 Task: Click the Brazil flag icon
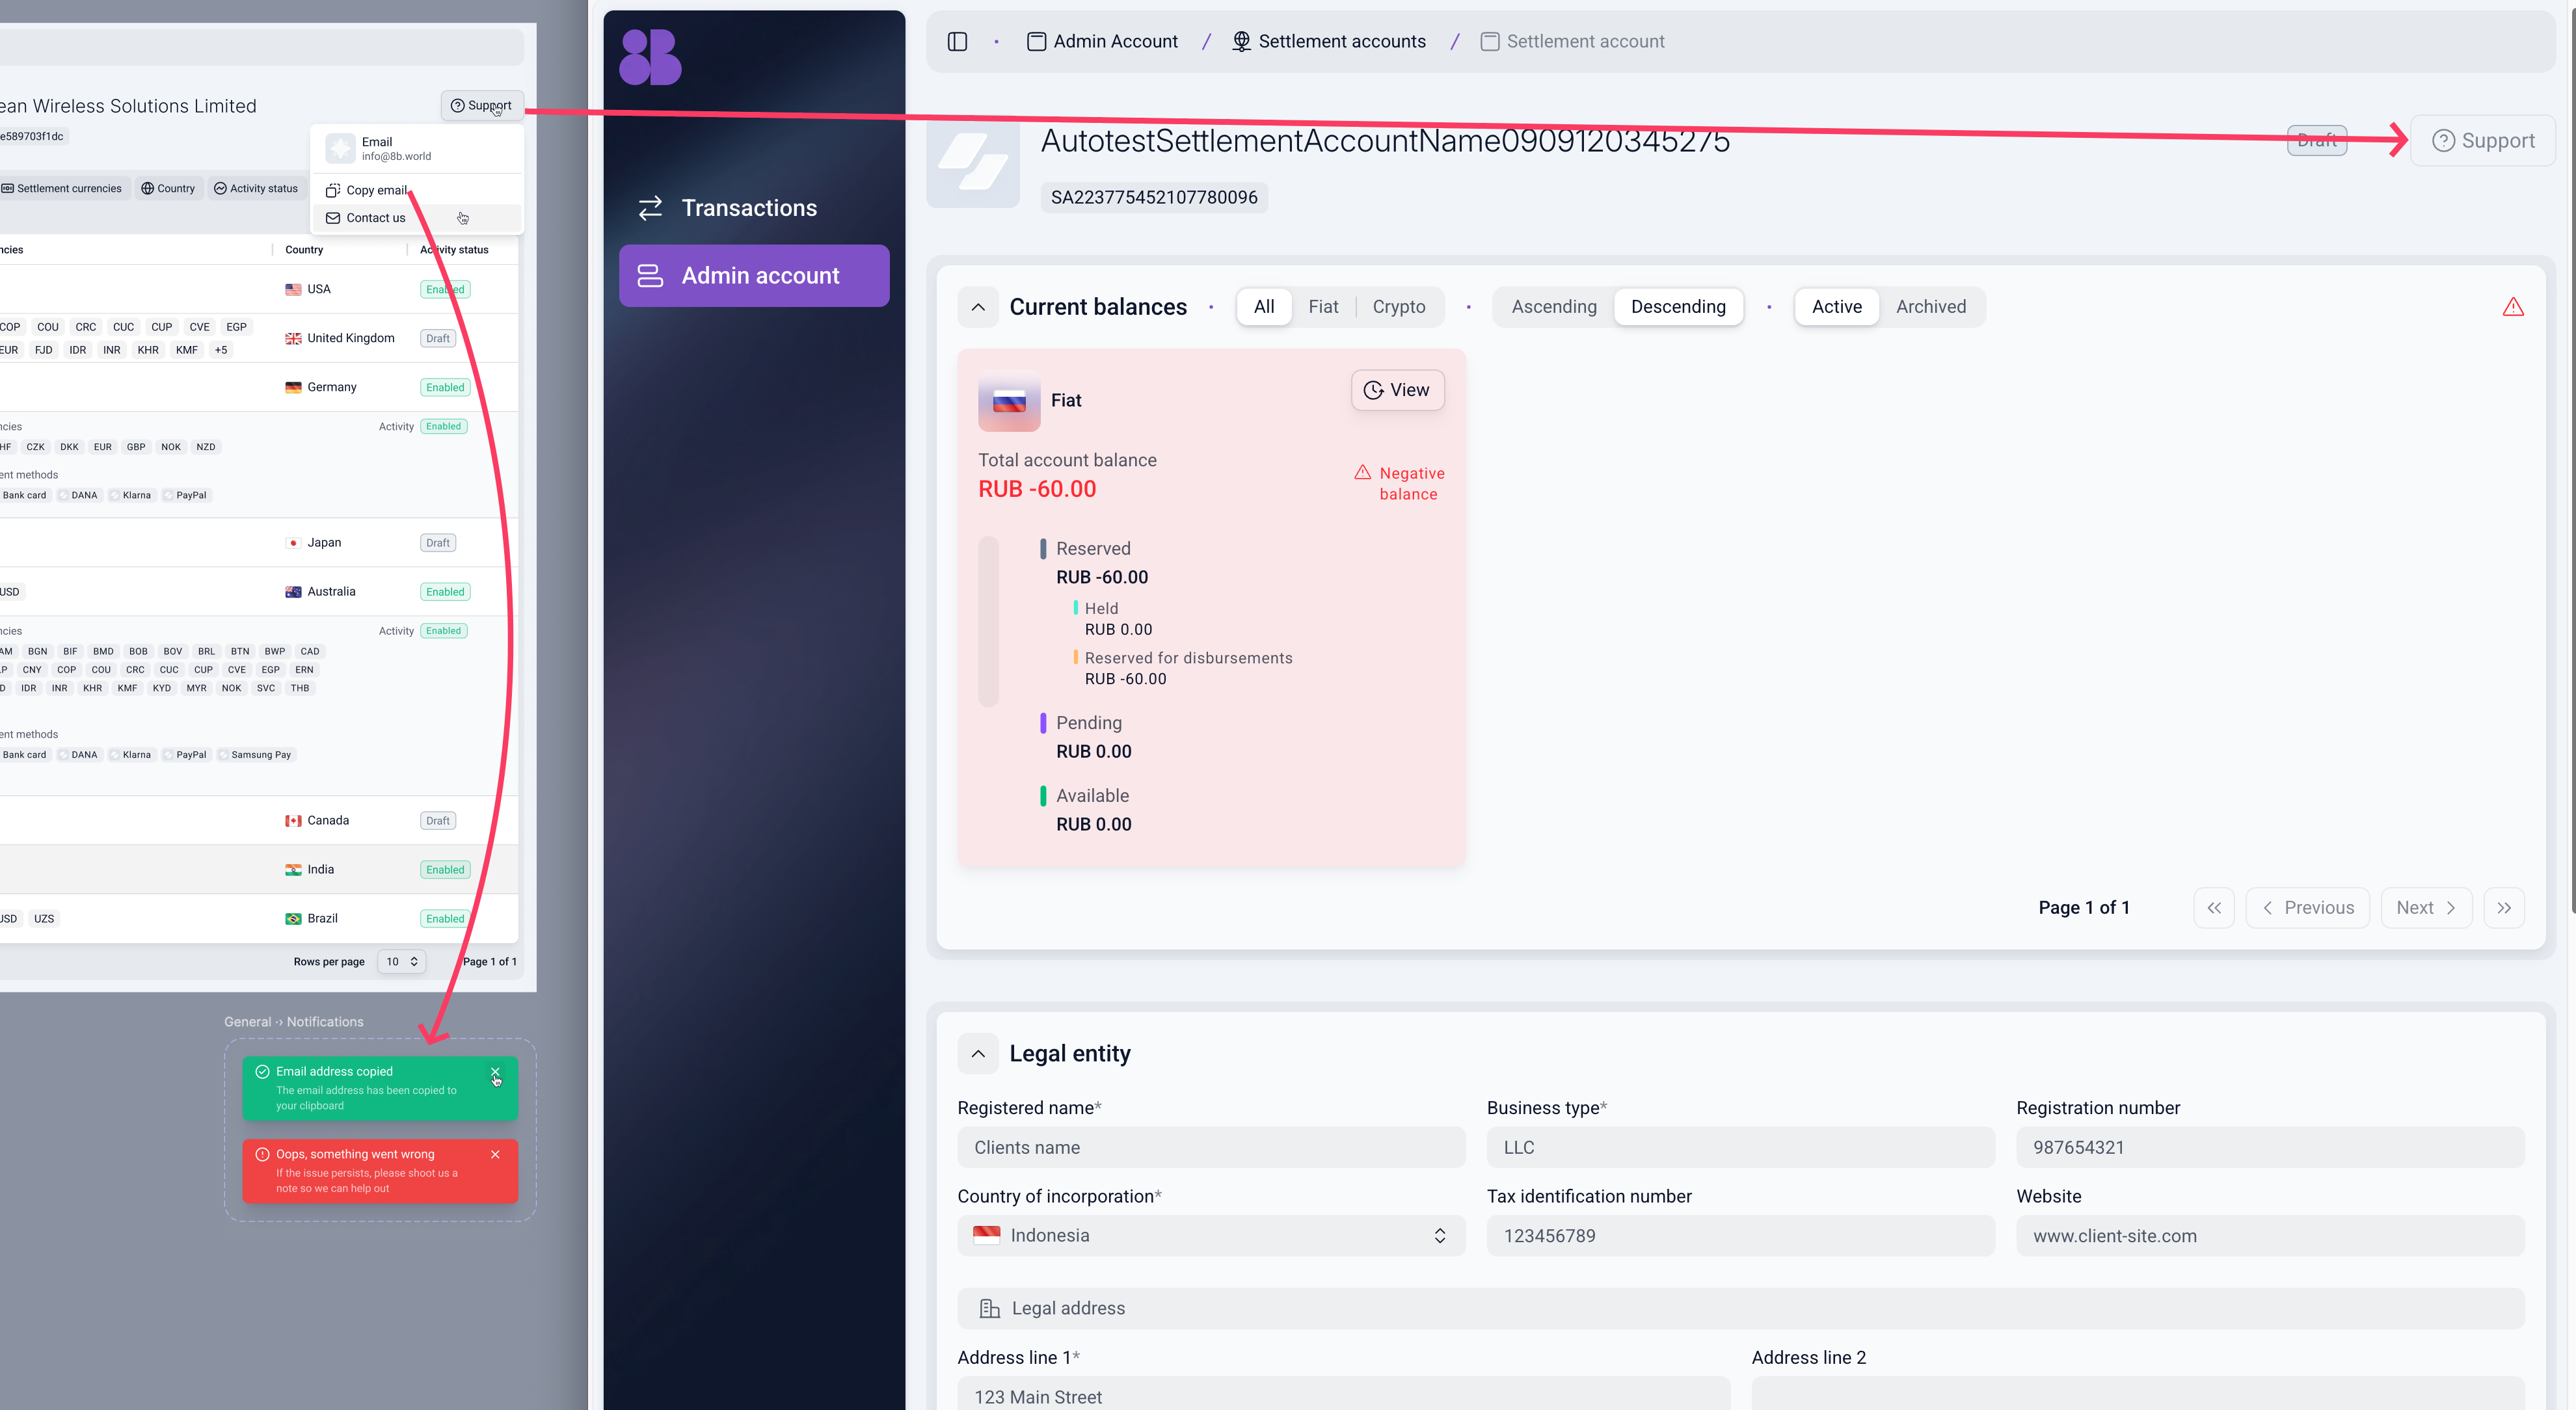tap(293, 919)
